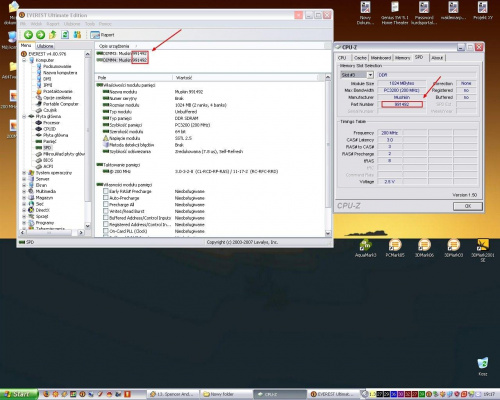The width and height of the screenshot is (500, 400).
Task: Select the Pamięć tree item
Action: click(50, 141)
